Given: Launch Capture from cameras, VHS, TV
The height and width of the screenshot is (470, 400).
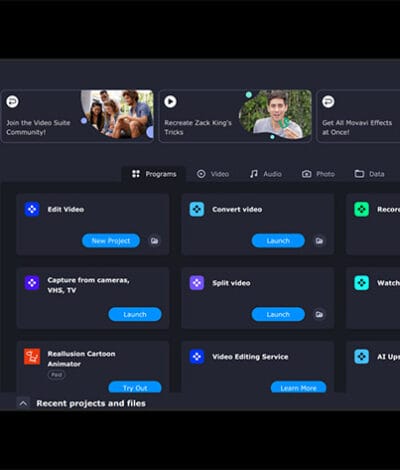Looking at the screenshot, I should [135, 314].
